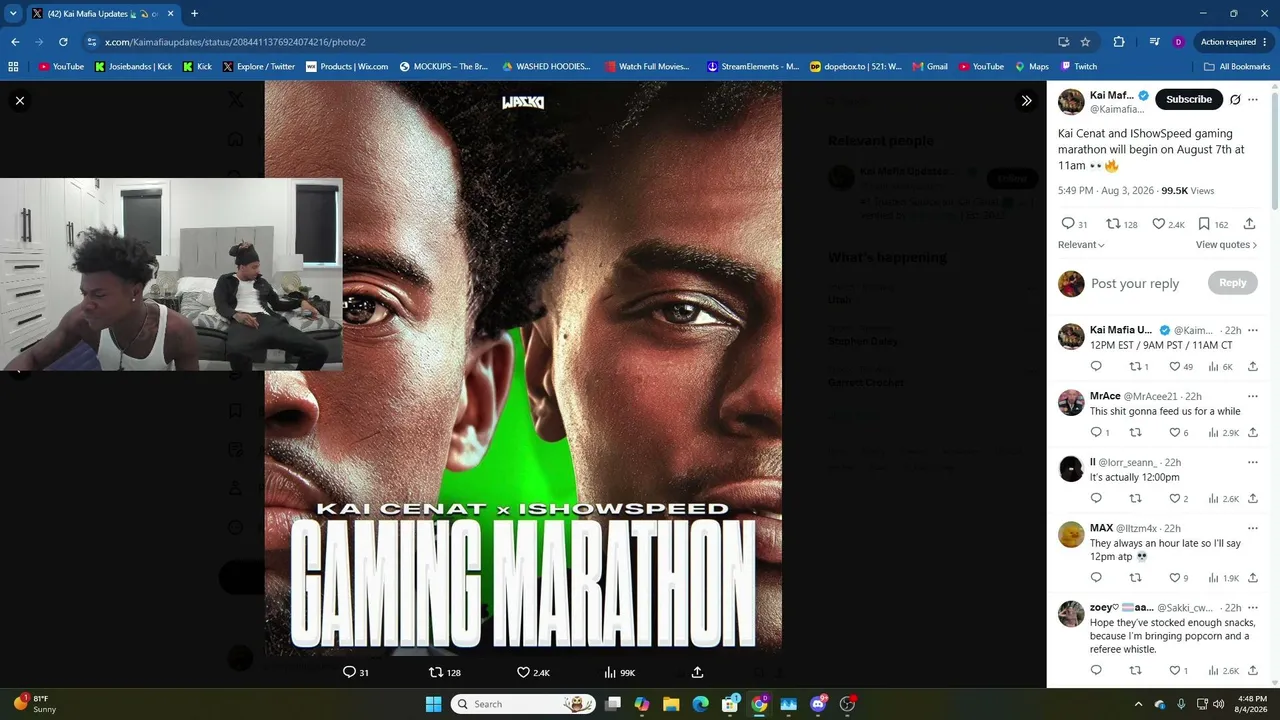
Task: Reload the page
Action: 63,42
